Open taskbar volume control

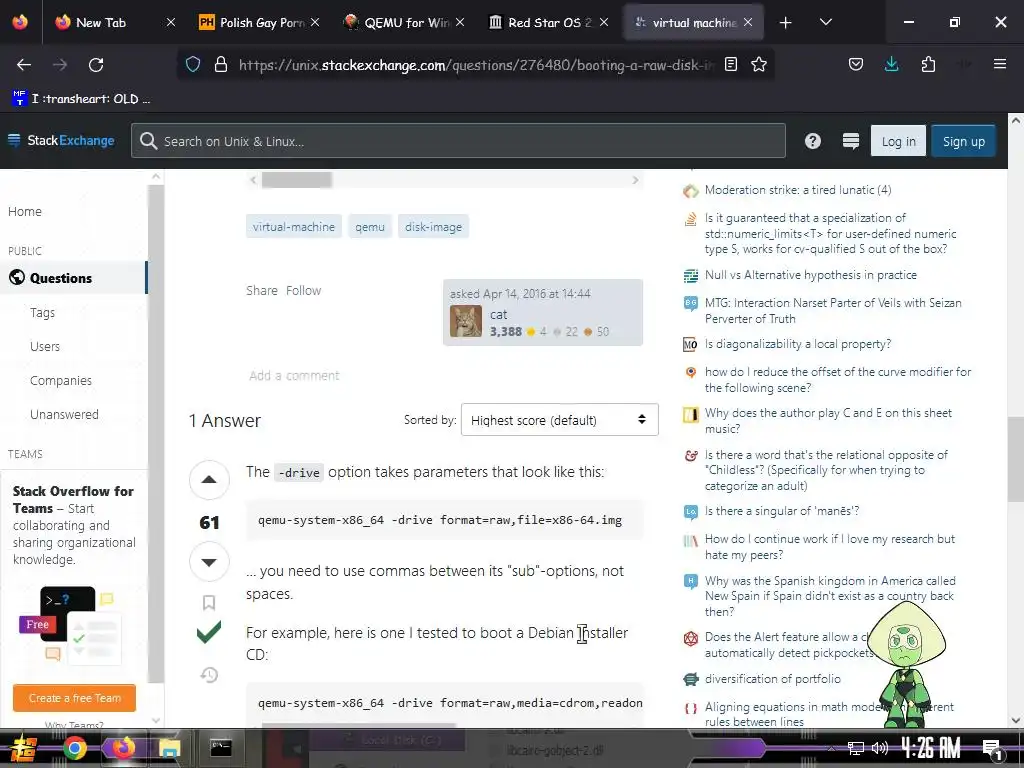pos(880,748)
